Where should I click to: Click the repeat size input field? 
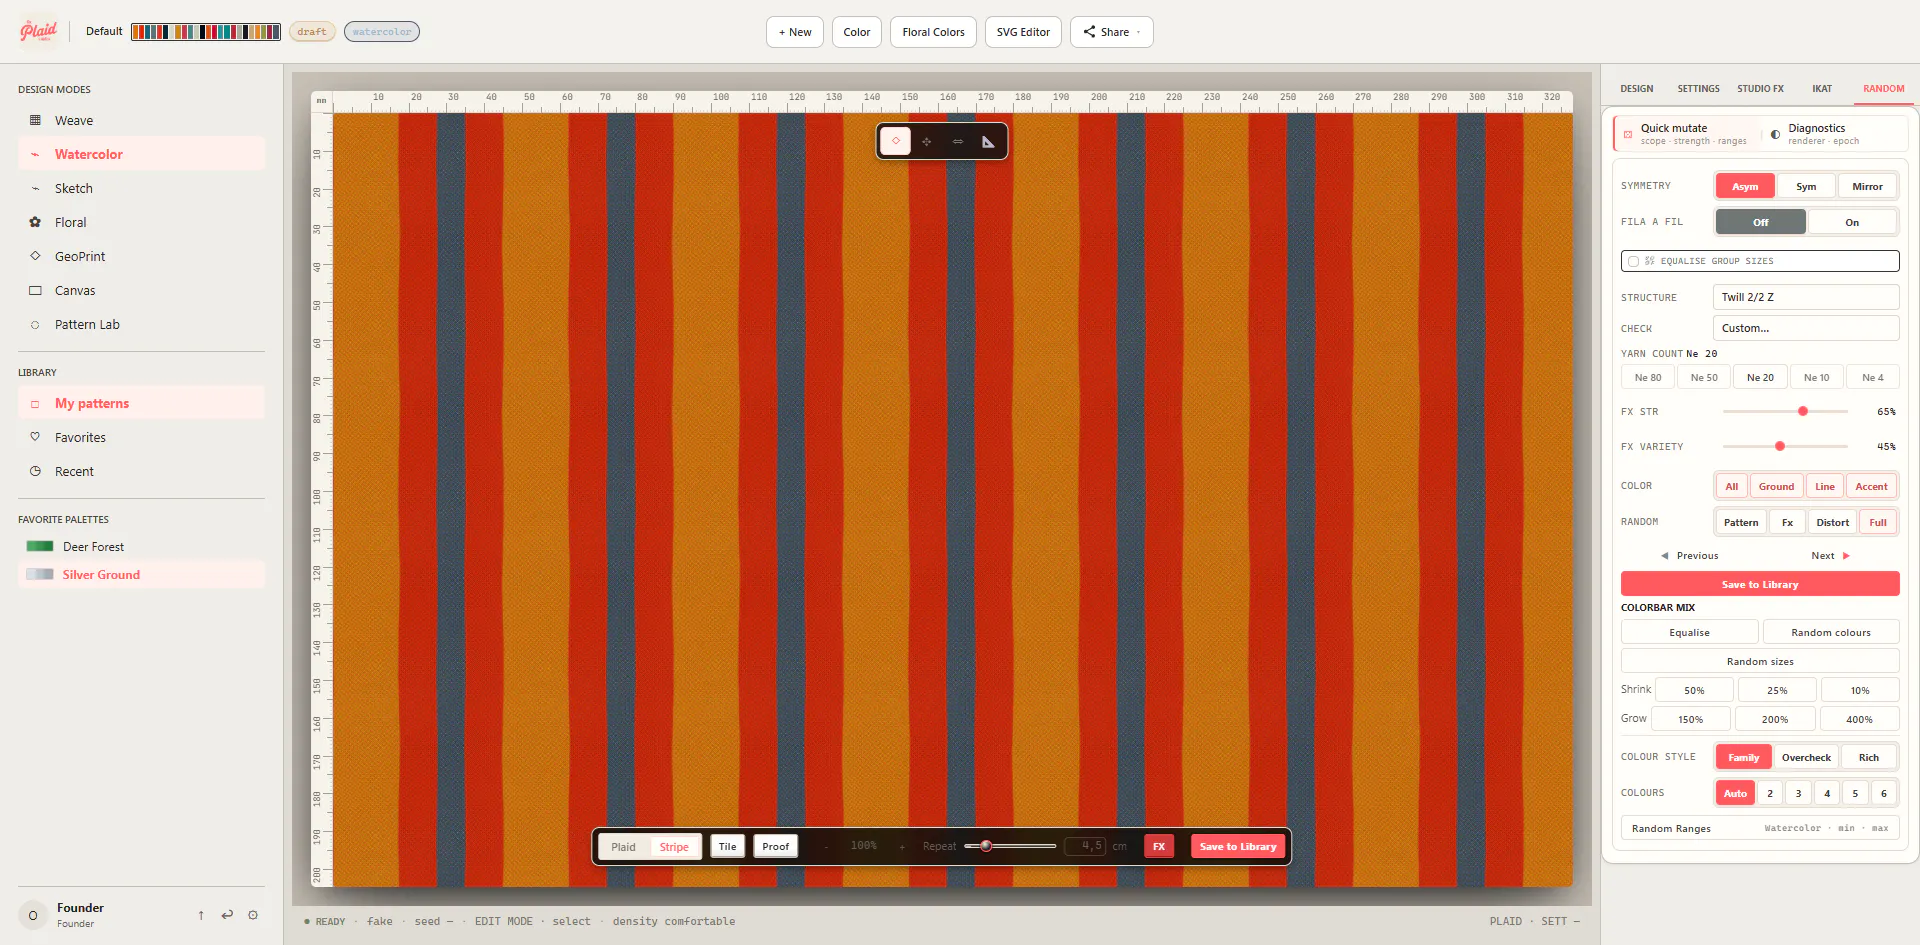(1086, 846)
